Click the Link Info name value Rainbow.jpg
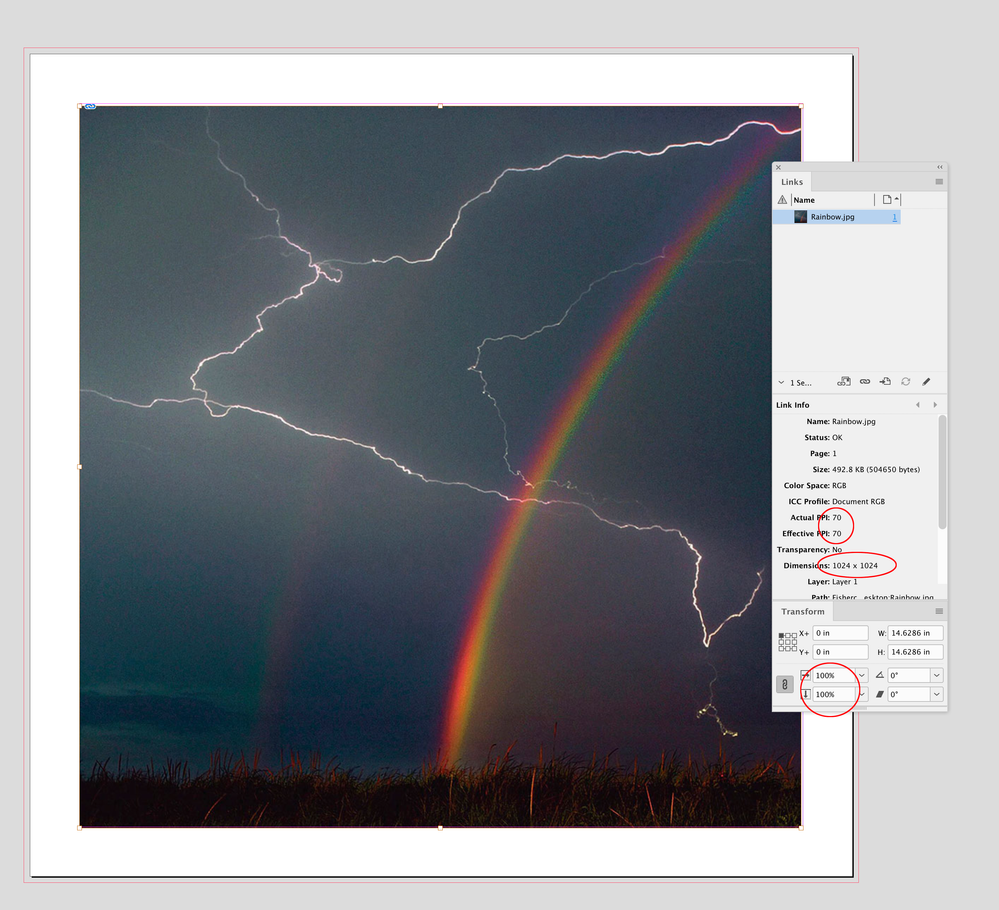 (854, 421)
